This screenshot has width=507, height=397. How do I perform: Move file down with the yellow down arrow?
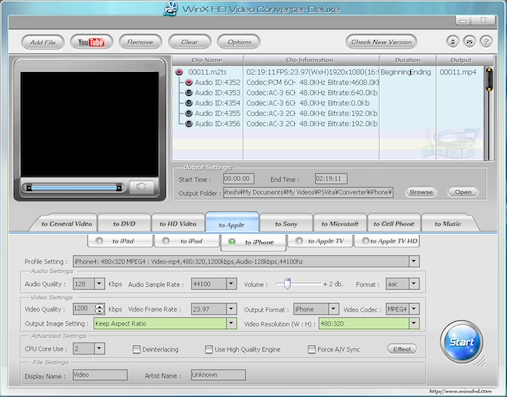click(489, 88)
